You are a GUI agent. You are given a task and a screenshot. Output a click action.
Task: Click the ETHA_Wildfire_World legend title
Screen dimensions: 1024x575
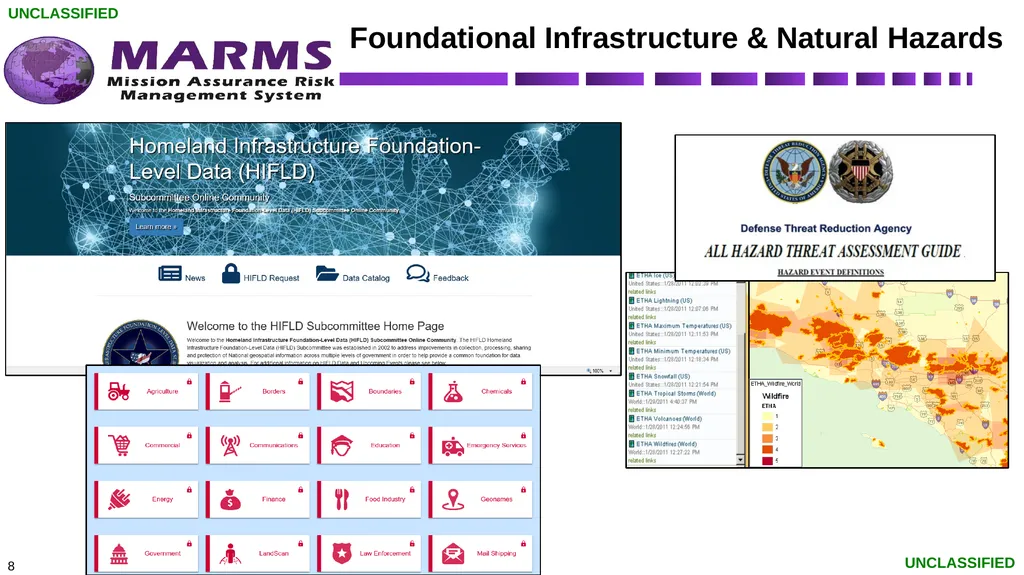click(775, 384)
